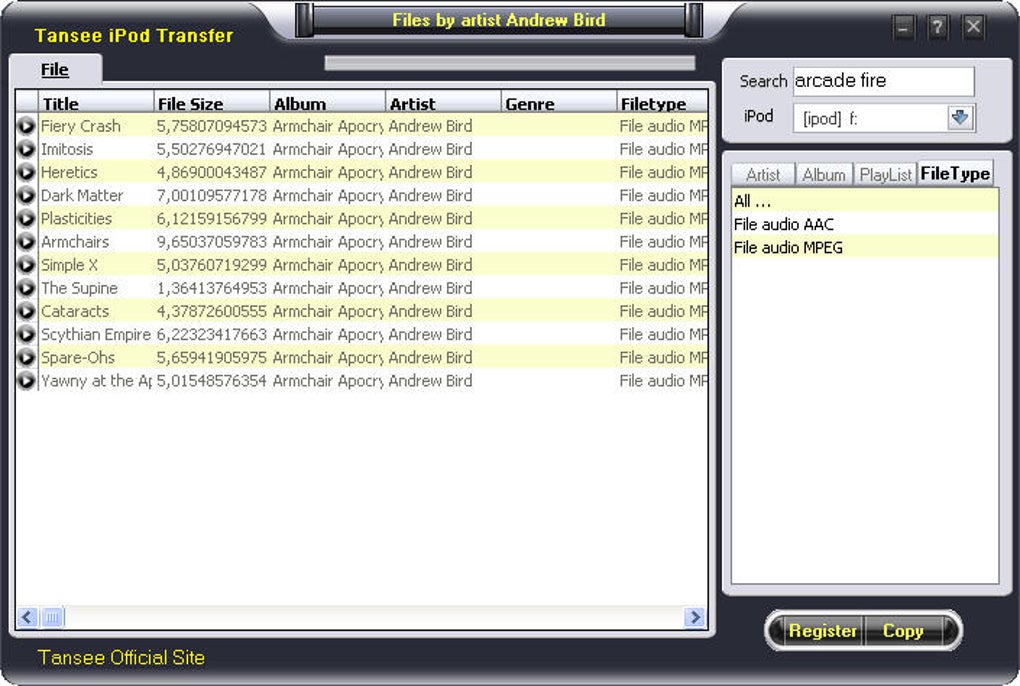Filter list by File audio AAC
1020x686 pixels.
791,224
